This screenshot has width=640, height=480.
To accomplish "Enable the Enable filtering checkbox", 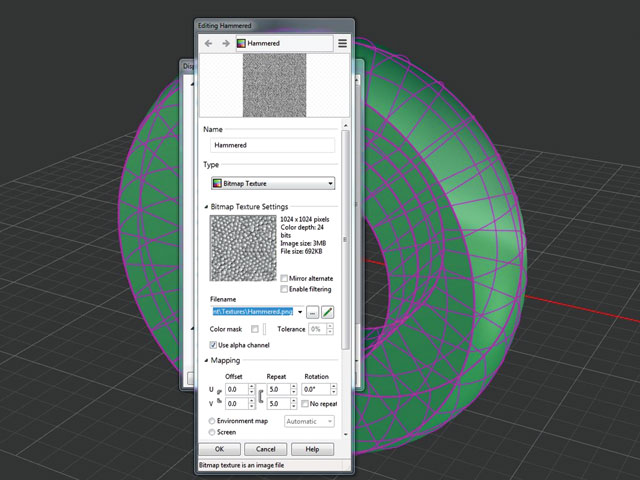I will tap(284, 289).
